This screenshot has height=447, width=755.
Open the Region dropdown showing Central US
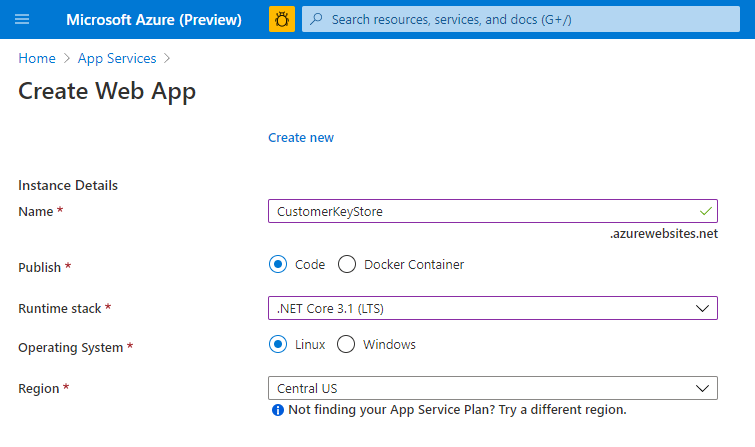coord(493,388)
